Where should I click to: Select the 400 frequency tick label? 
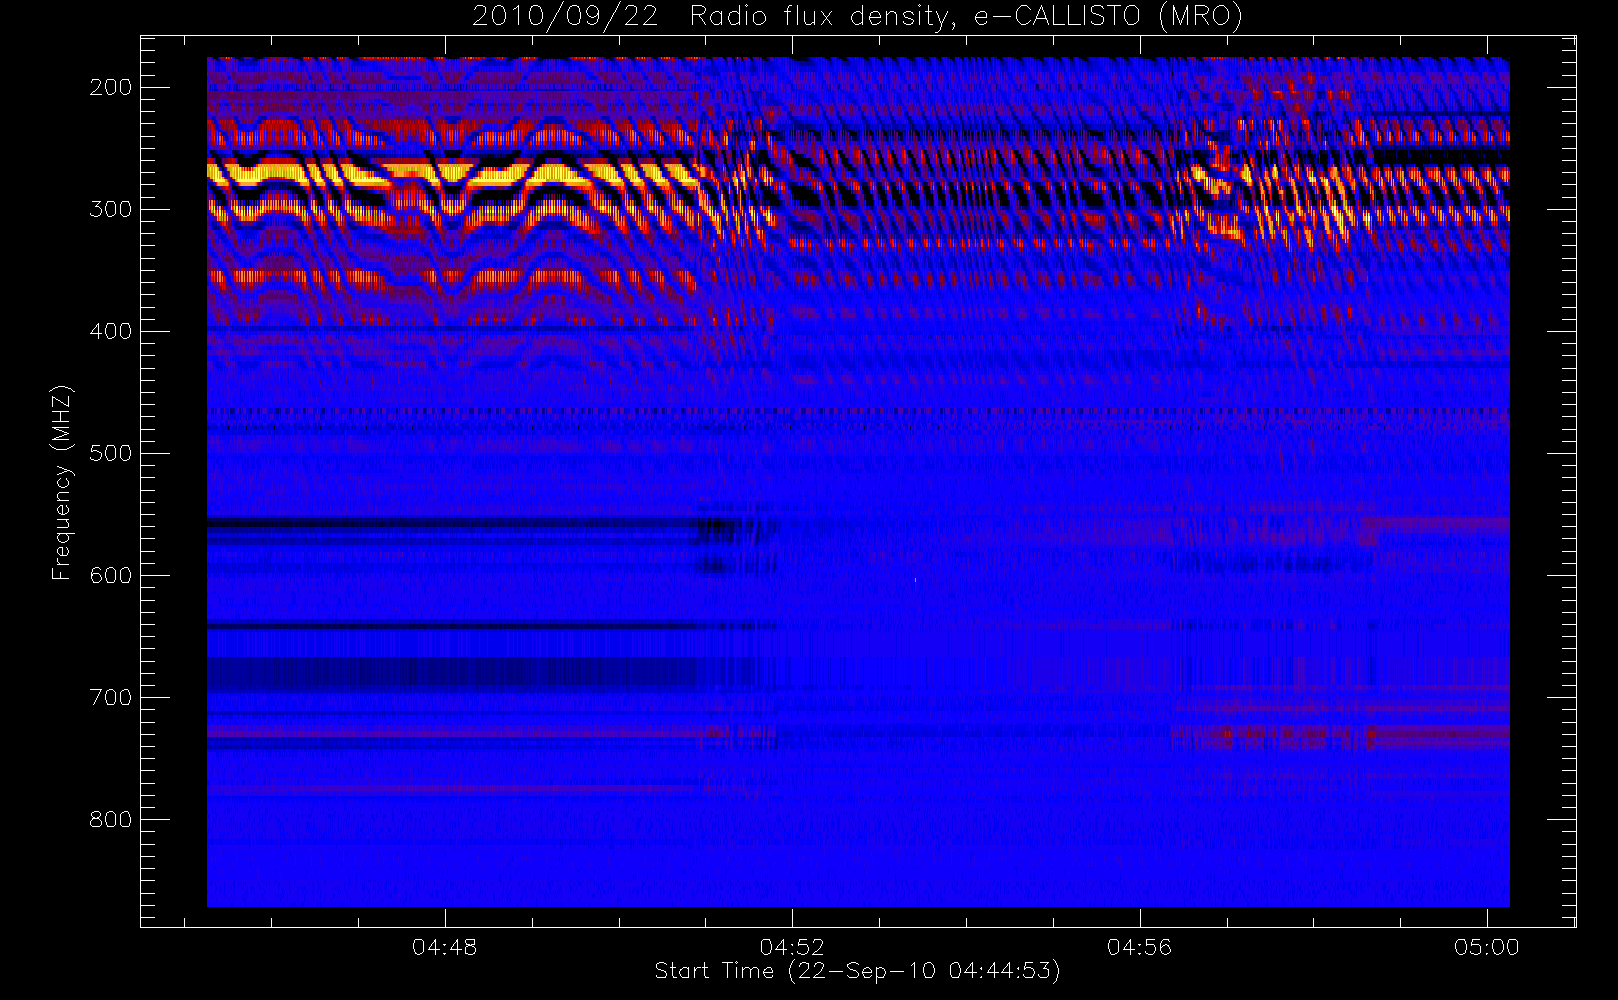111,331
